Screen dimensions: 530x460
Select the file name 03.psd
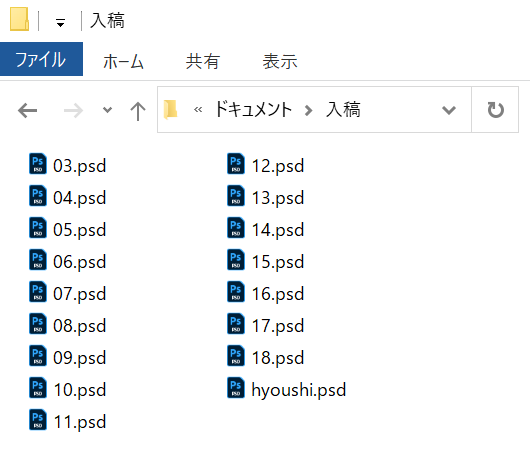pos(80,166)
